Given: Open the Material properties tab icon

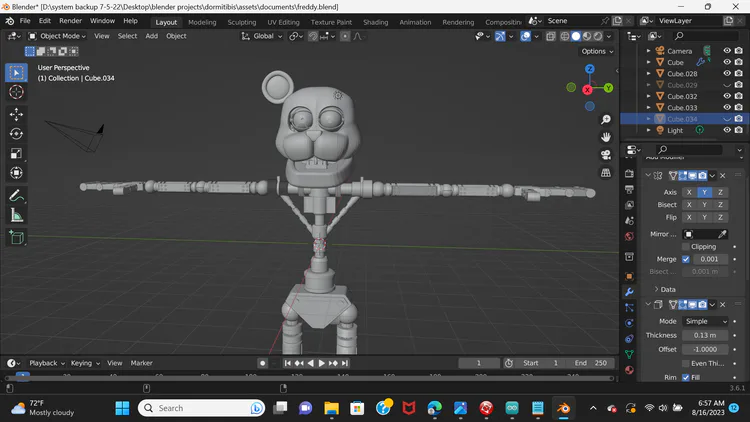Looking at the screenshot, I should (629, 370).
